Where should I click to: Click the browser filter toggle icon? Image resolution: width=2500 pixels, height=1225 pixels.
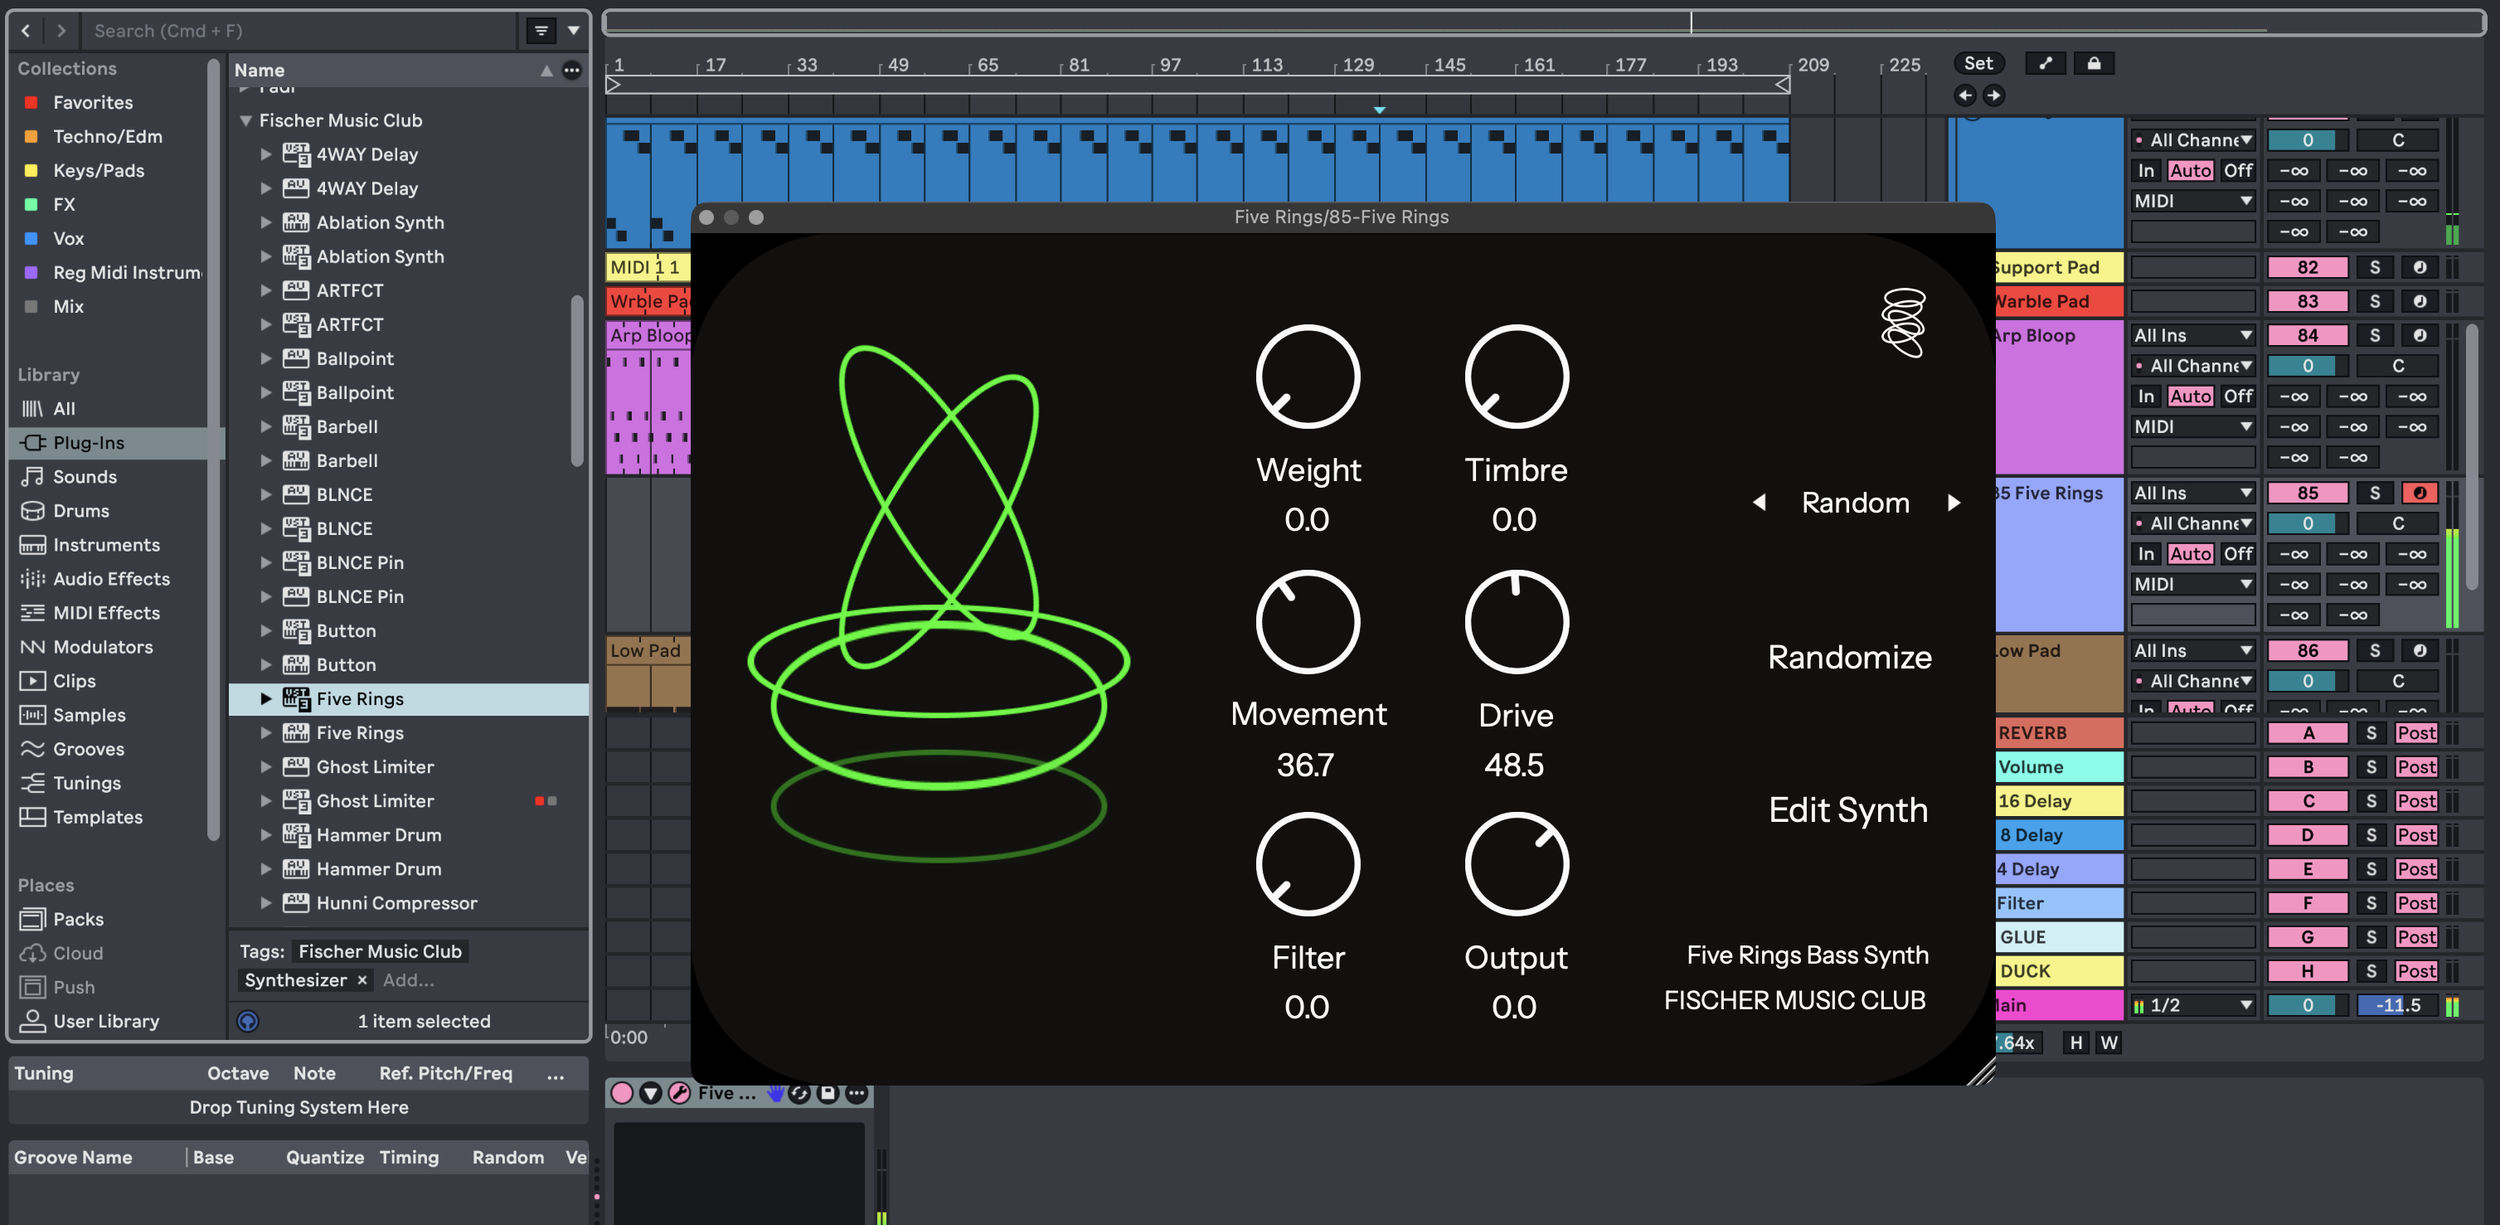point(541,31)
